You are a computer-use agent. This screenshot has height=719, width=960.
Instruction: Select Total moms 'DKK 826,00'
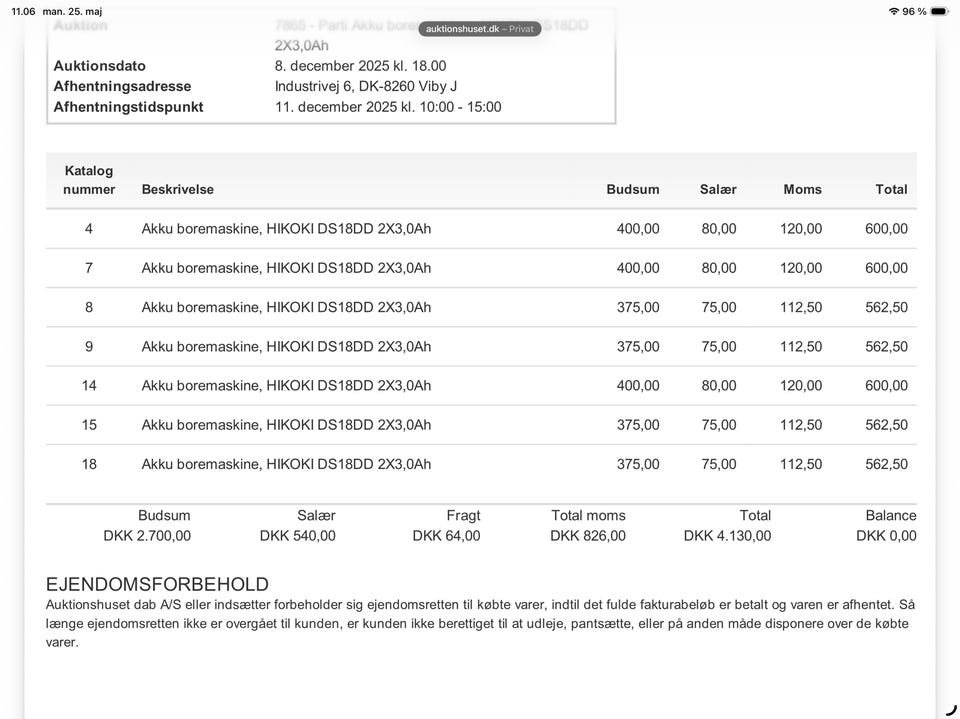[x=588, y=536]
